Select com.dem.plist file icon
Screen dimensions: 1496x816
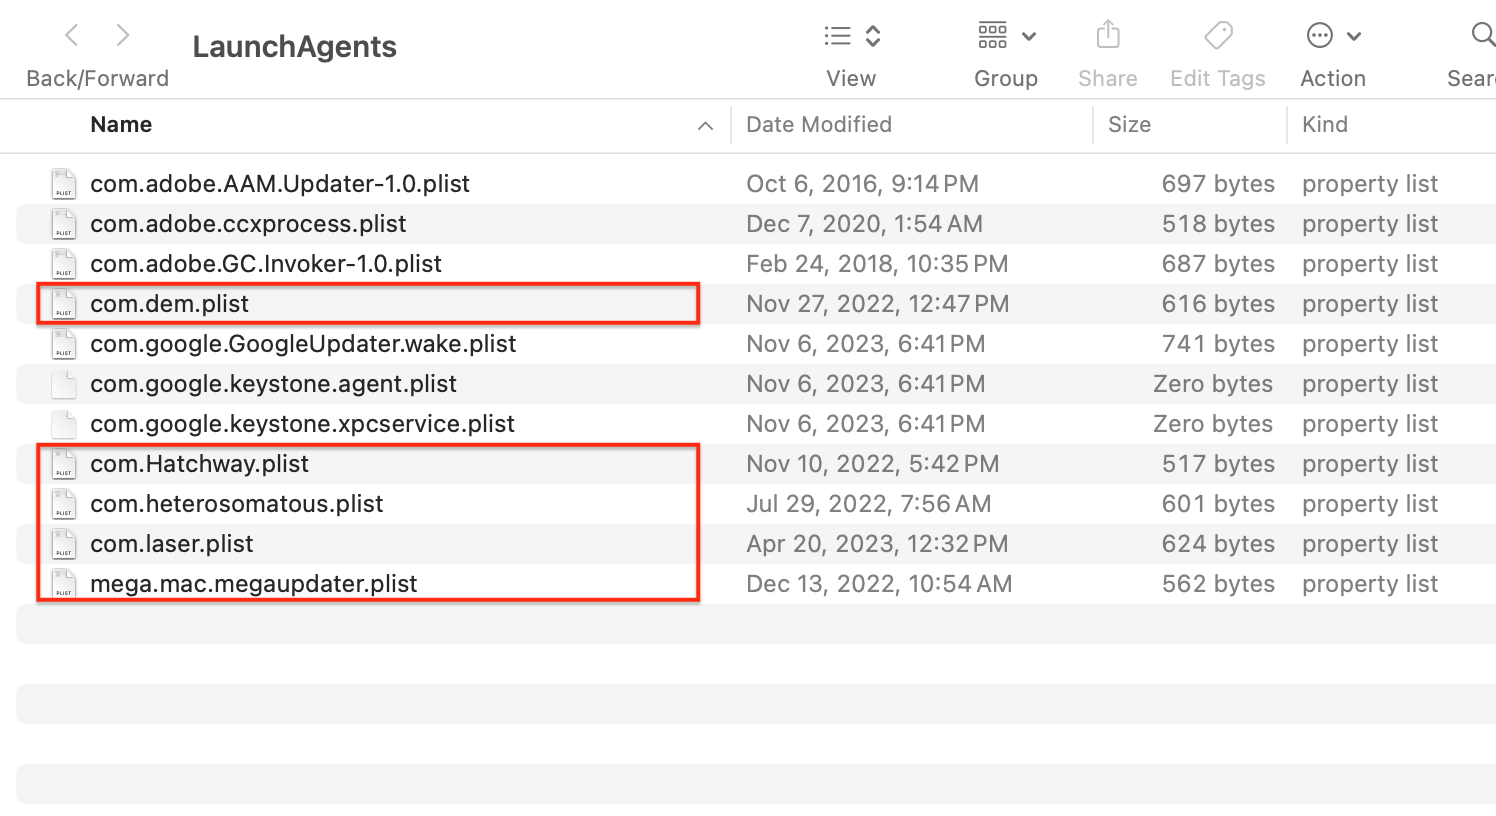coord(64,304)
